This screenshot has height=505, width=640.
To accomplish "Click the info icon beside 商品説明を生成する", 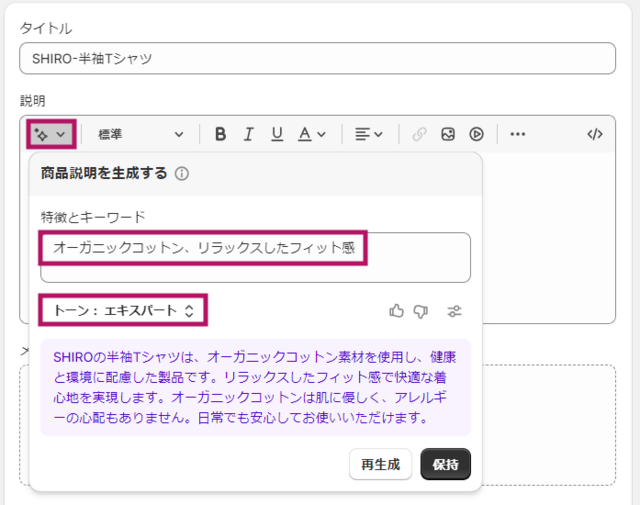I will (x=182, y=174).
